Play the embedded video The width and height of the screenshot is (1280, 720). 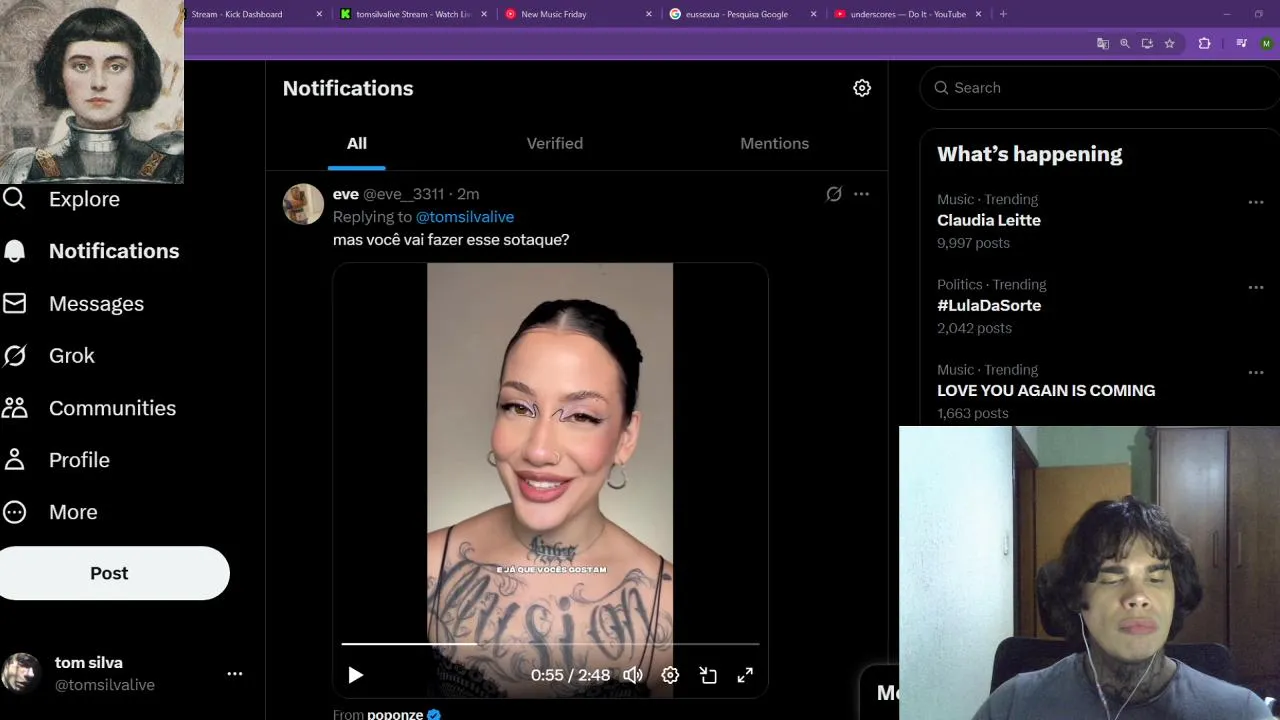(x=355, y=675)
